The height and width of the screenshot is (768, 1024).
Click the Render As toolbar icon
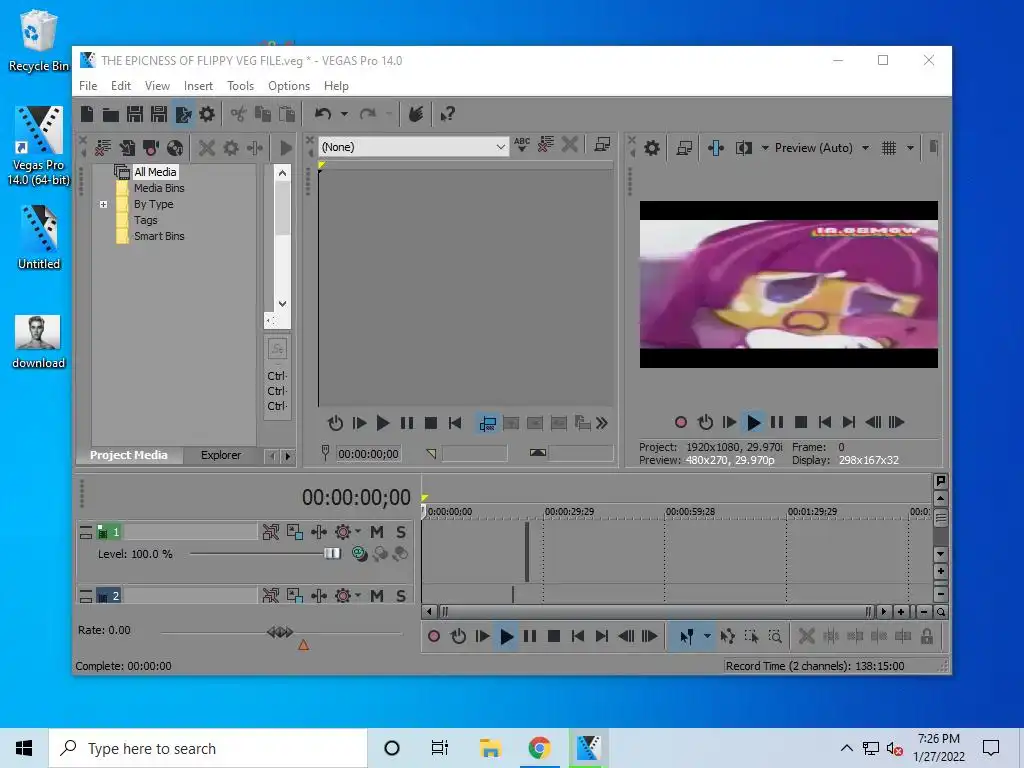point(184,114)
